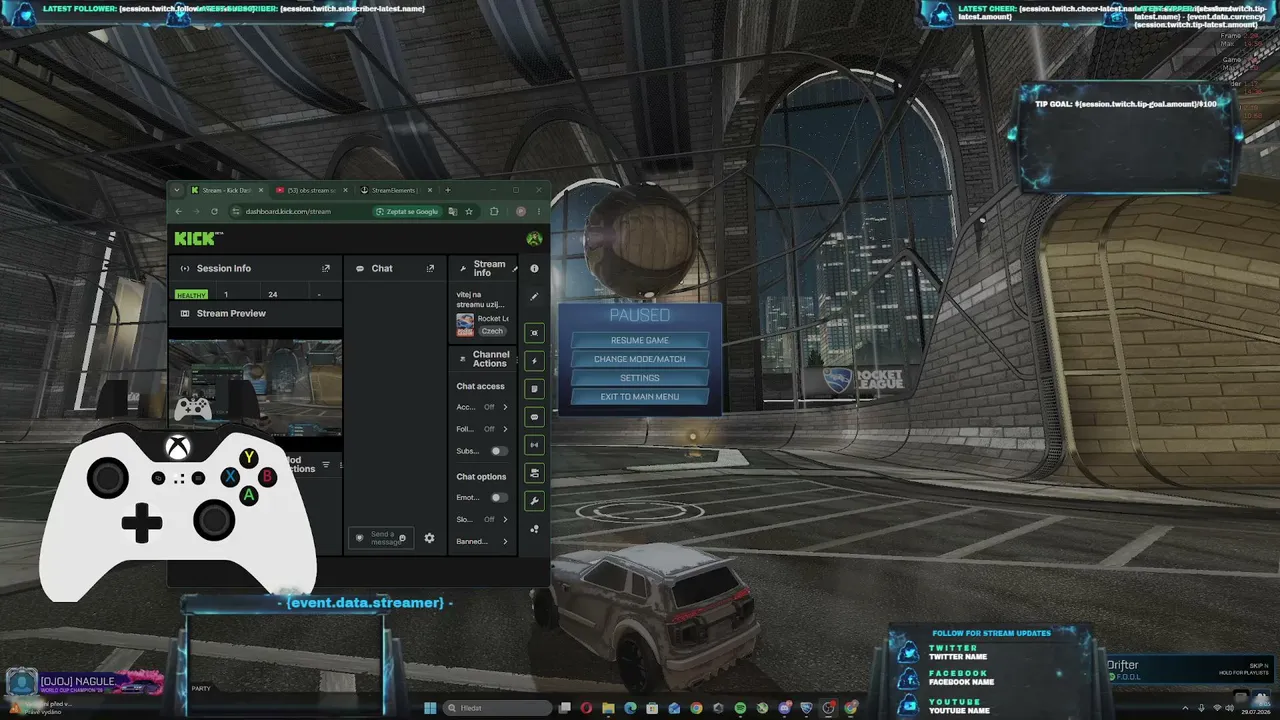Viewport: 1280px width, 720px height.
Task: Click the Czech language tag
Action: (492, 331)
